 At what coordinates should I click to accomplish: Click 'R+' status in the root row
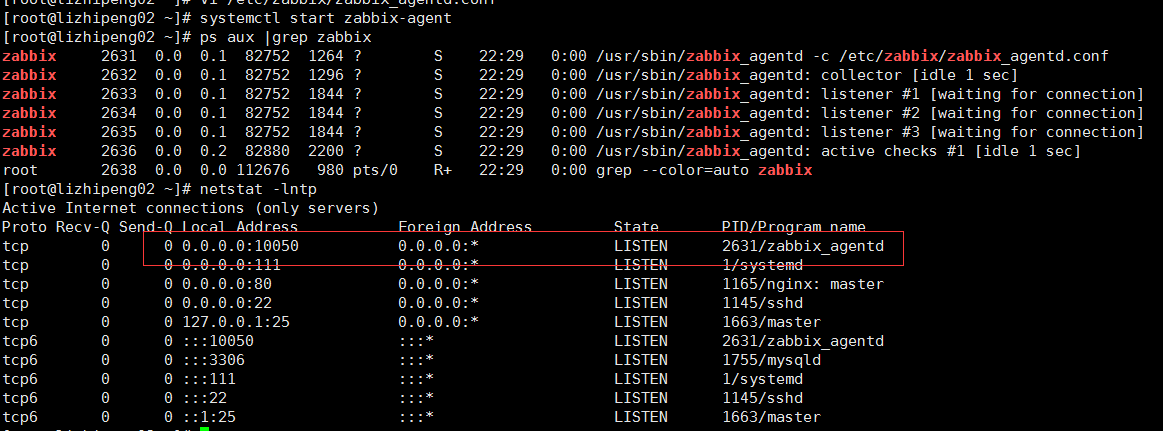click(x=443, y=170)
